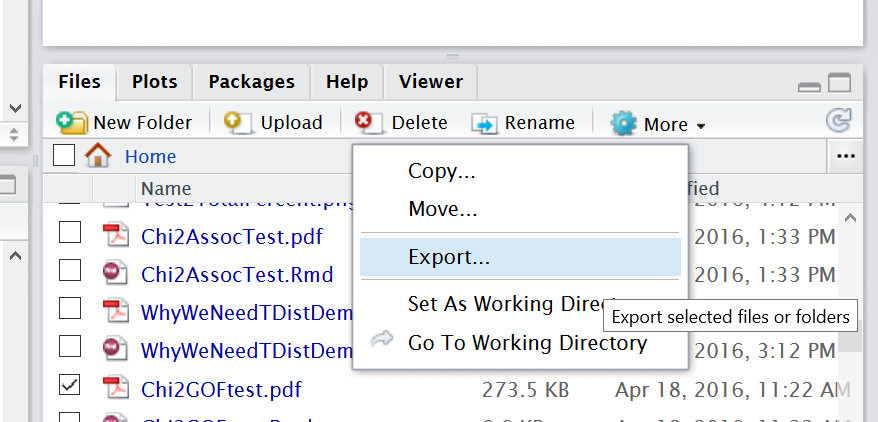Click the Chi2GOFtest.pdf PDF icon

pyautogui.click(x=116, y=387)
